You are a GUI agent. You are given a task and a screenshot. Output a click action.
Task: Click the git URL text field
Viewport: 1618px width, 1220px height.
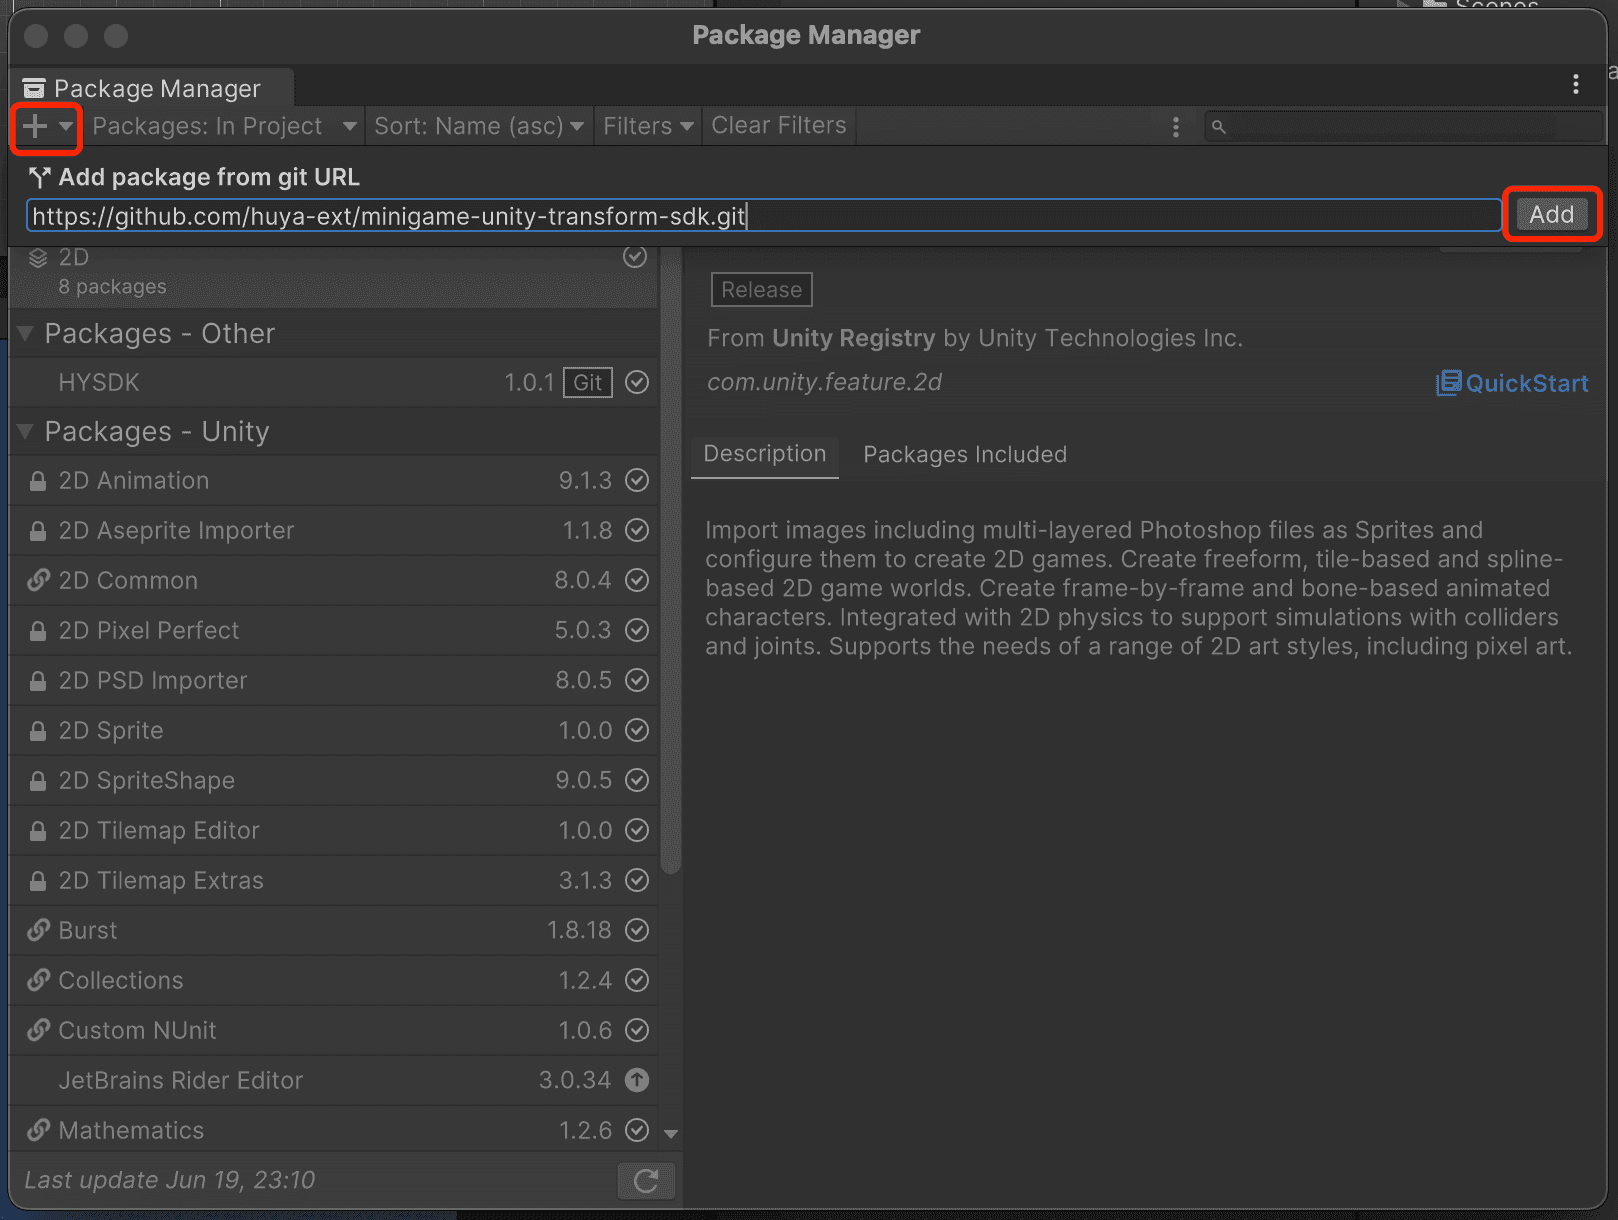(762, 216)
